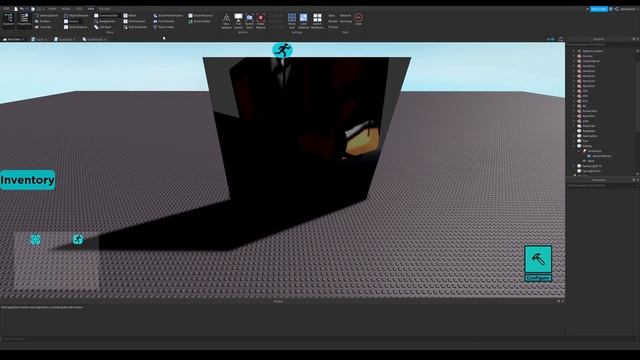640x360 pixels.
Task: Open the Watch window
Action: point(130,16)
